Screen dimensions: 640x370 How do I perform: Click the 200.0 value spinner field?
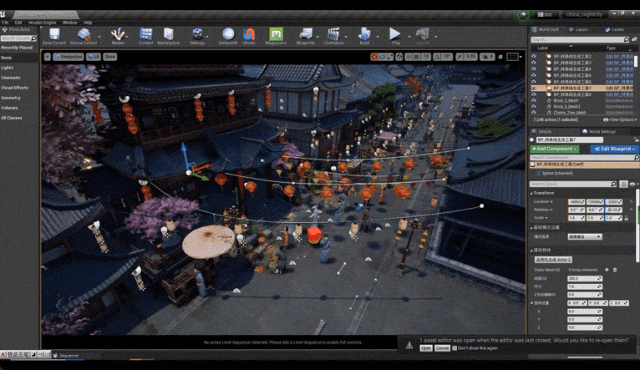[584, 279]
